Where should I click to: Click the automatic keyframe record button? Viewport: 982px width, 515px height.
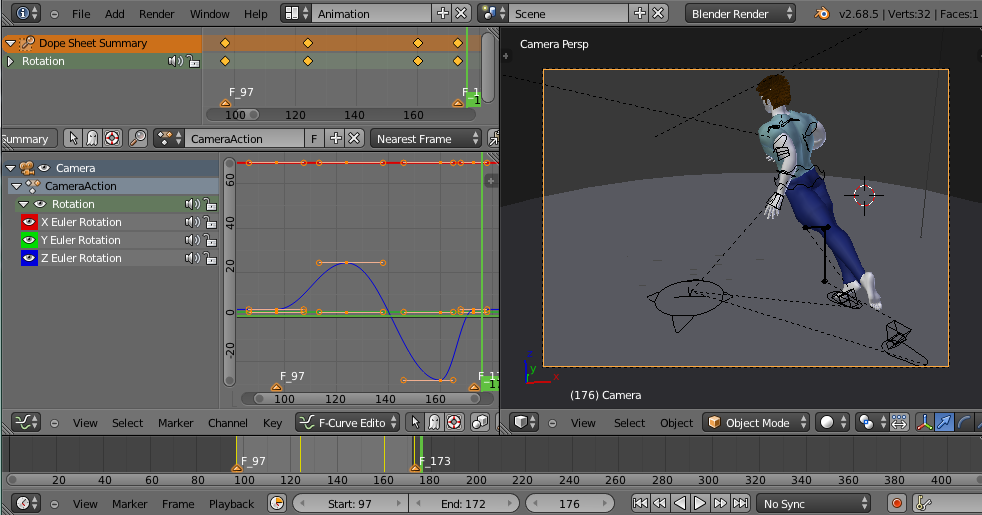897,504
